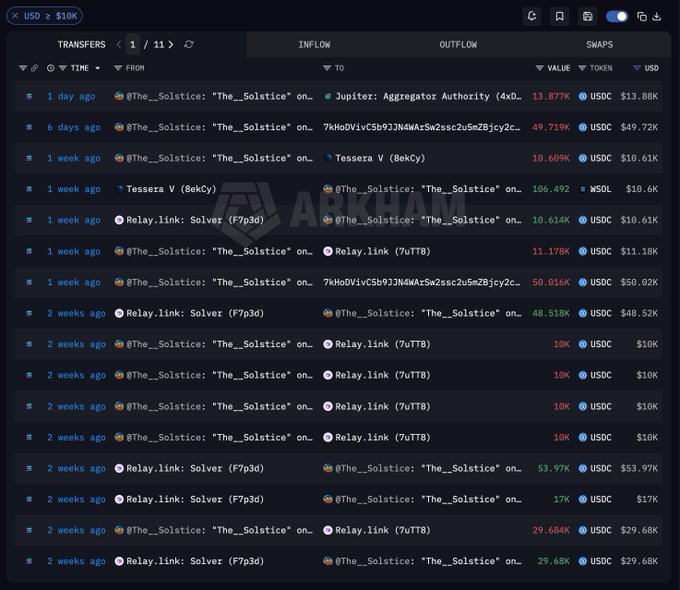Image resolution: width=680 pixels, height=590 pixels.
Task: Open Relay.link: Solver in the $10.61K row
Action: pyautogui.click(x=195, y=220)
